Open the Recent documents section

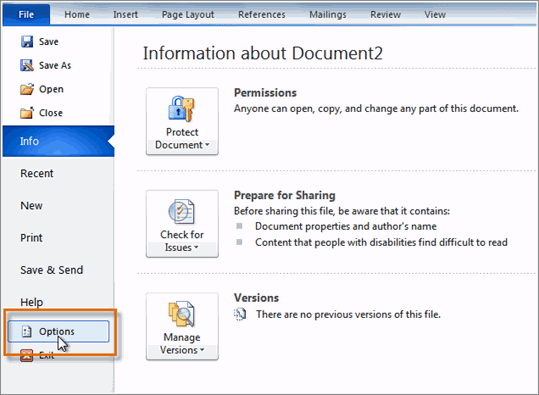(37, 173)
